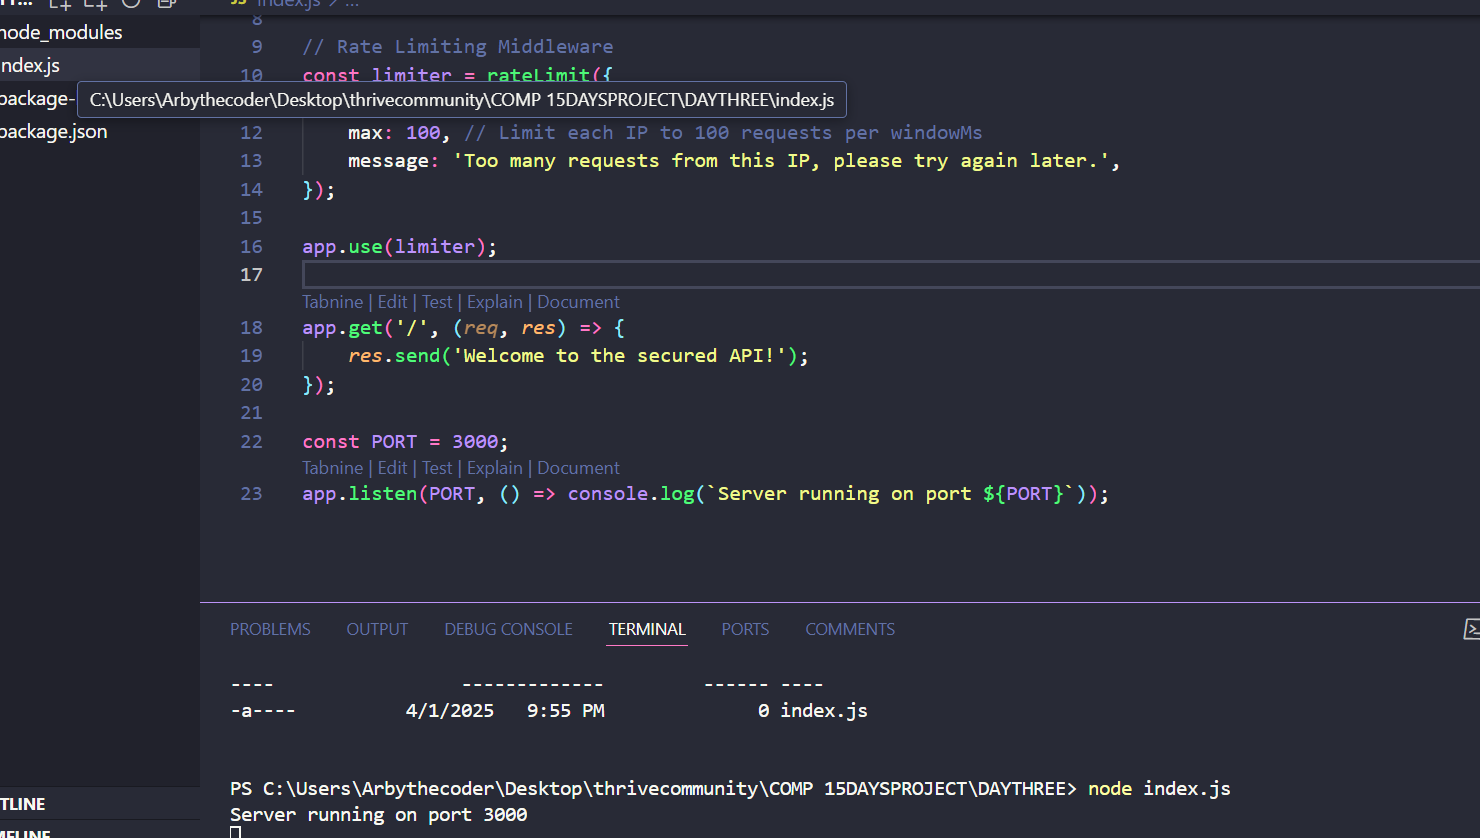Click 'Server running on port 3000' terminal output
This screenshot has height=838, width=1480.
pos(378,815)
